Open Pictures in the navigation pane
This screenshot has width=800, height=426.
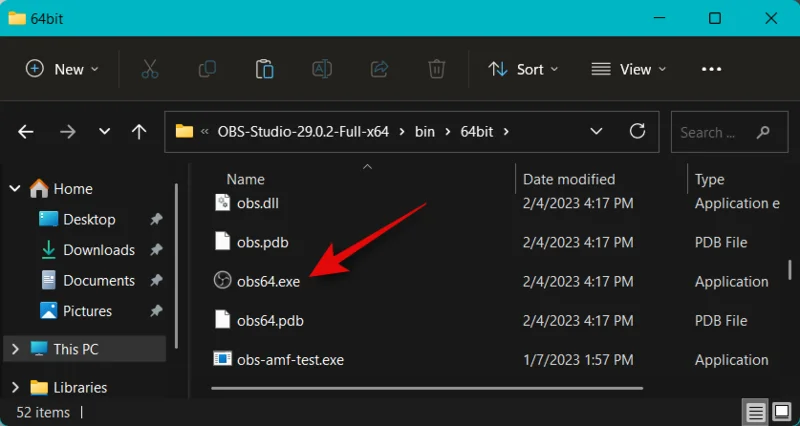87,311
